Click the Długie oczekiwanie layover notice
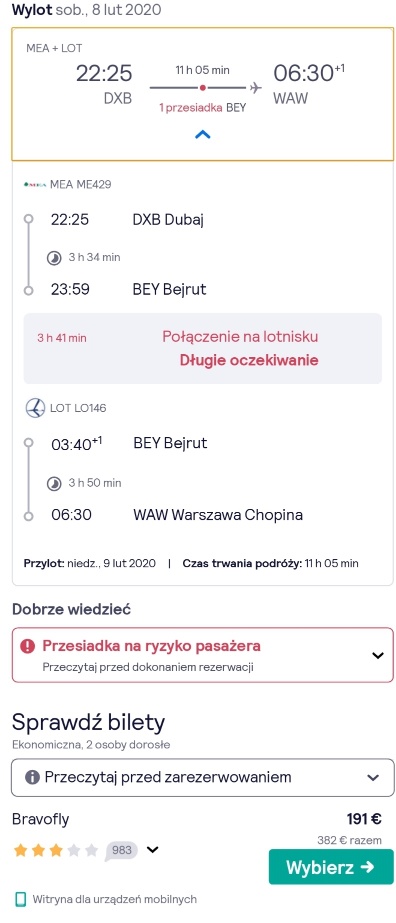Screen dimensions: 396x923 coord(249,360)
